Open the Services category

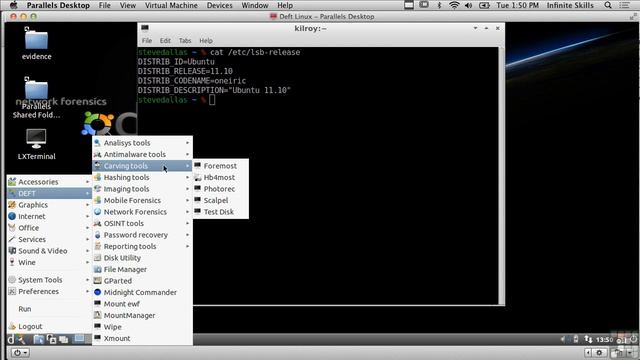click(49, 239)
